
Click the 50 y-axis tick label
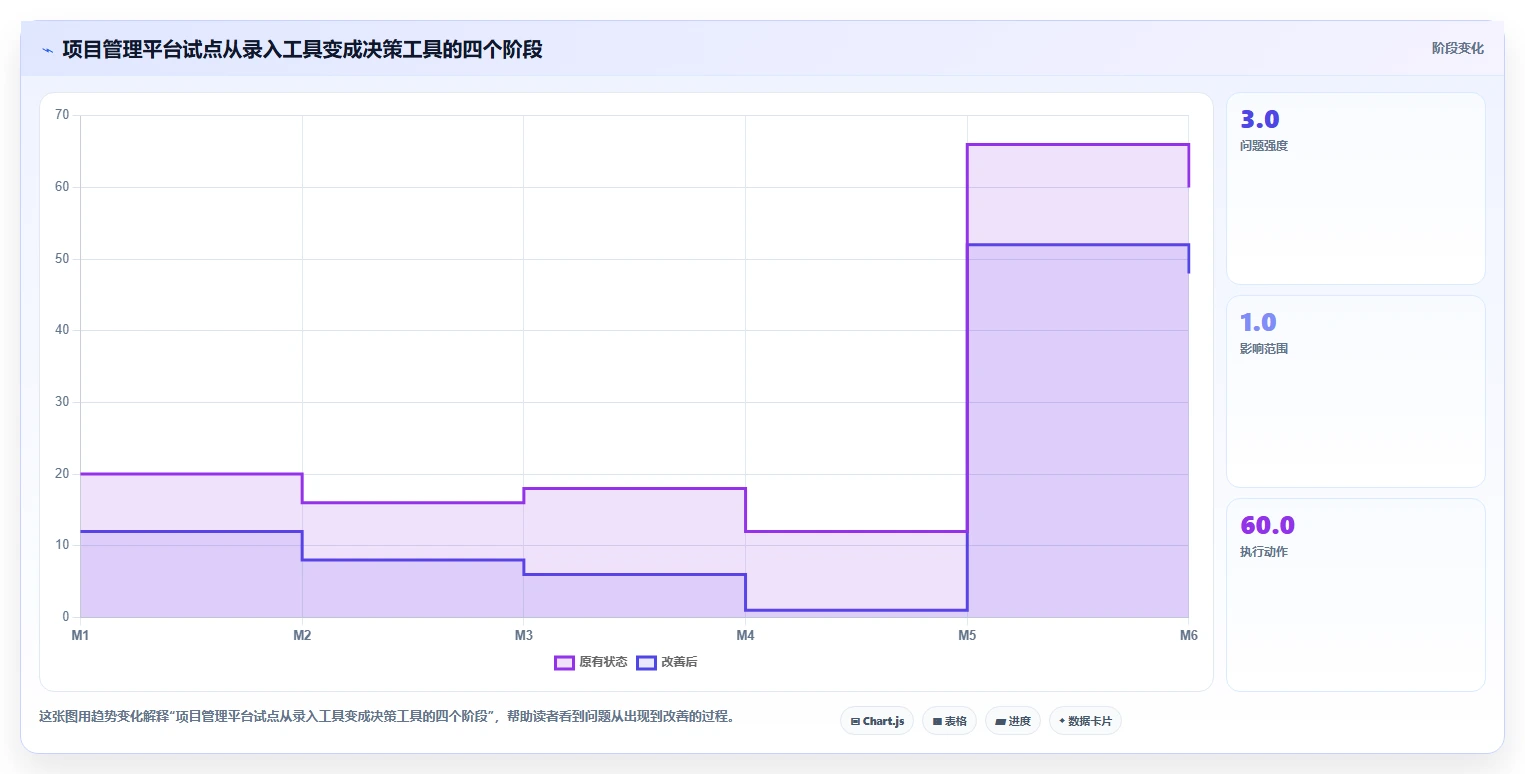coord(62,259)
